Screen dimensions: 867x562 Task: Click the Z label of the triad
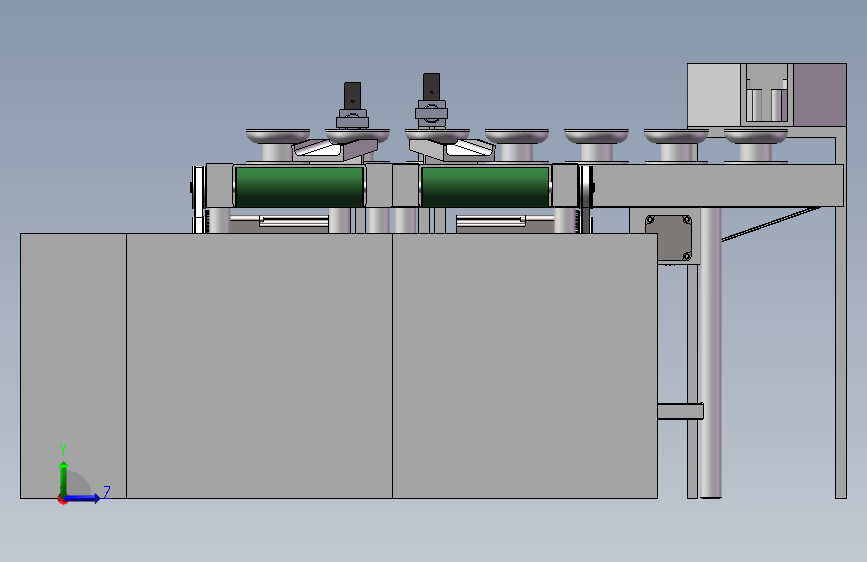coord(107,492)
